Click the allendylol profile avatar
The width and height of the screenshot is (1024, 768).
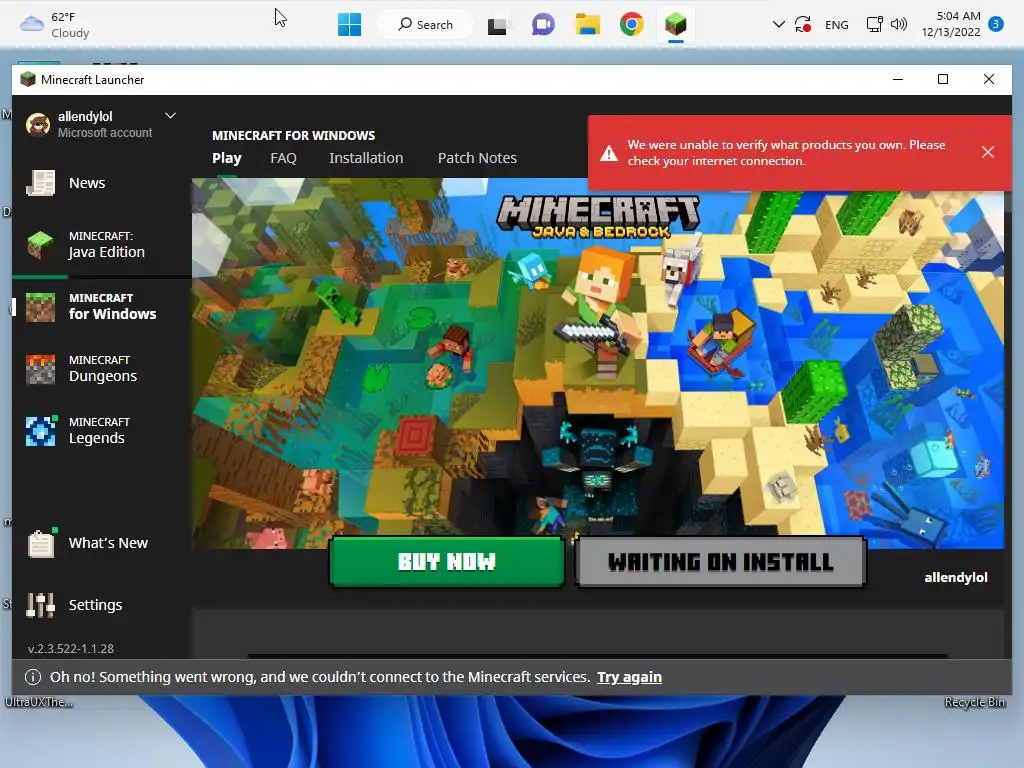pyautogui.click(x=38, y=124)
